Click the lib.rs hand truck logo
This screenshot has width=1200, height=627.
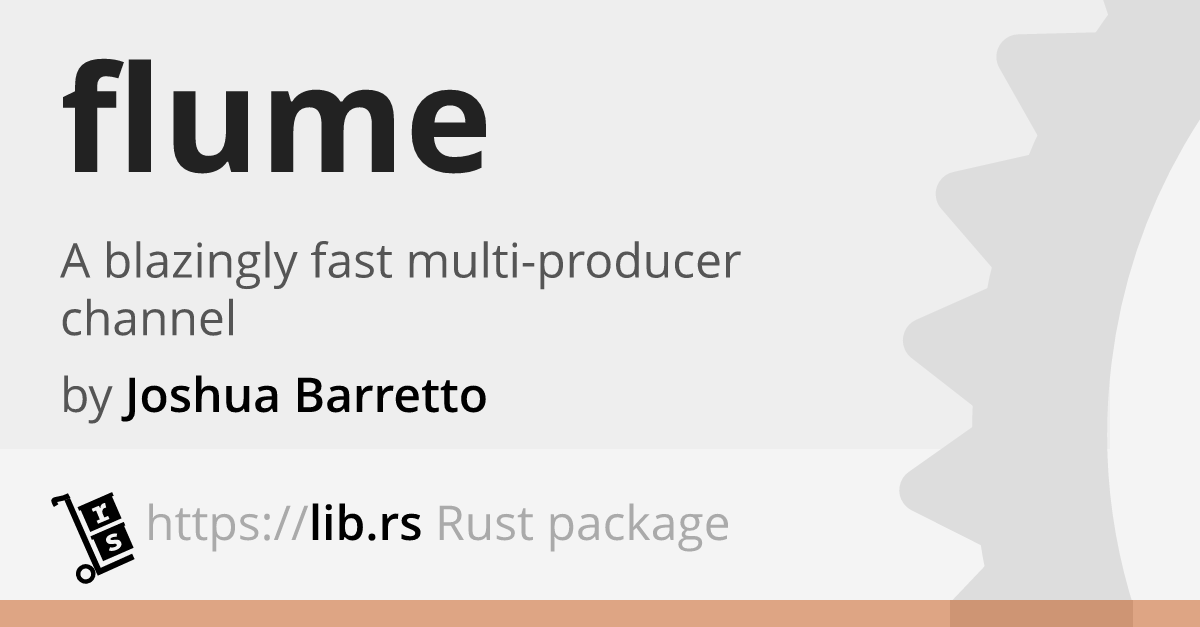pyautogui.click(x=92, y=537)
